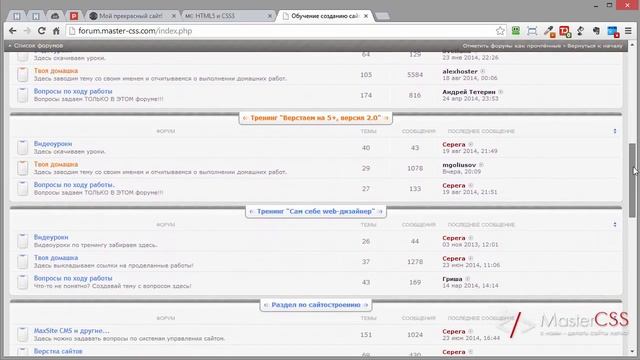View Андрей Тетерин's latest post icon
The image size is (640, 360).
(x=500, y=92)
